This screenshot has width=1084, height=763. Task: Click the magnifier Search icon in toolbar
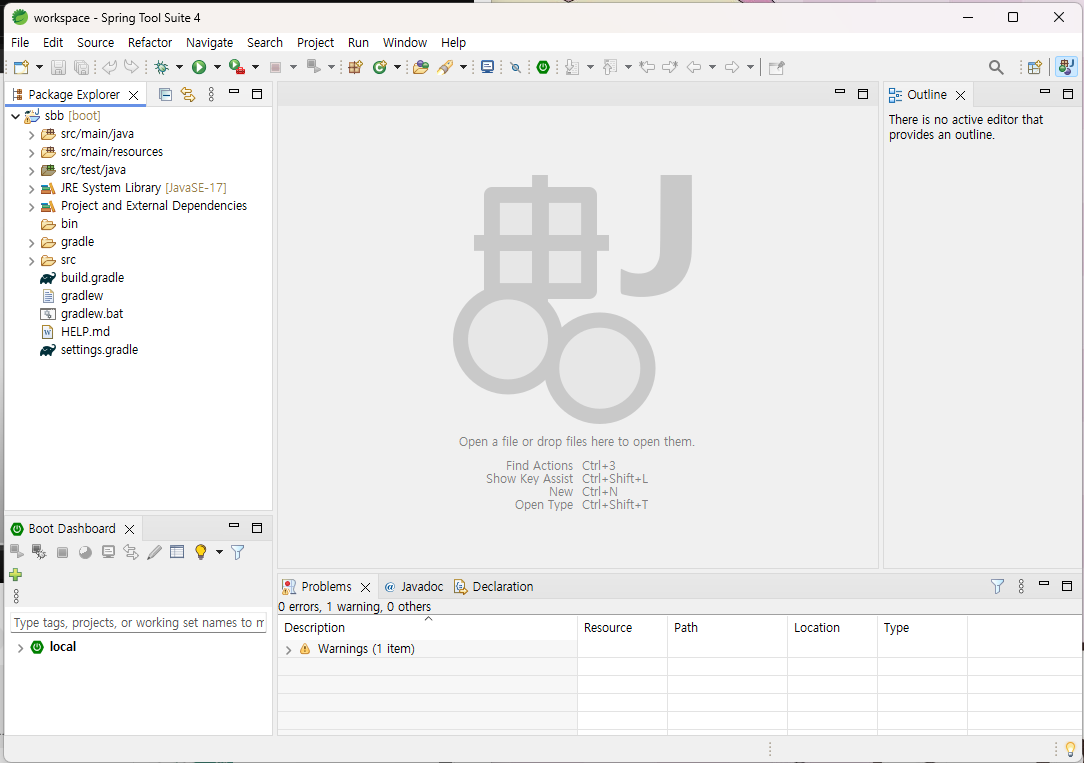pyautogui.click(x=996, y=67)
